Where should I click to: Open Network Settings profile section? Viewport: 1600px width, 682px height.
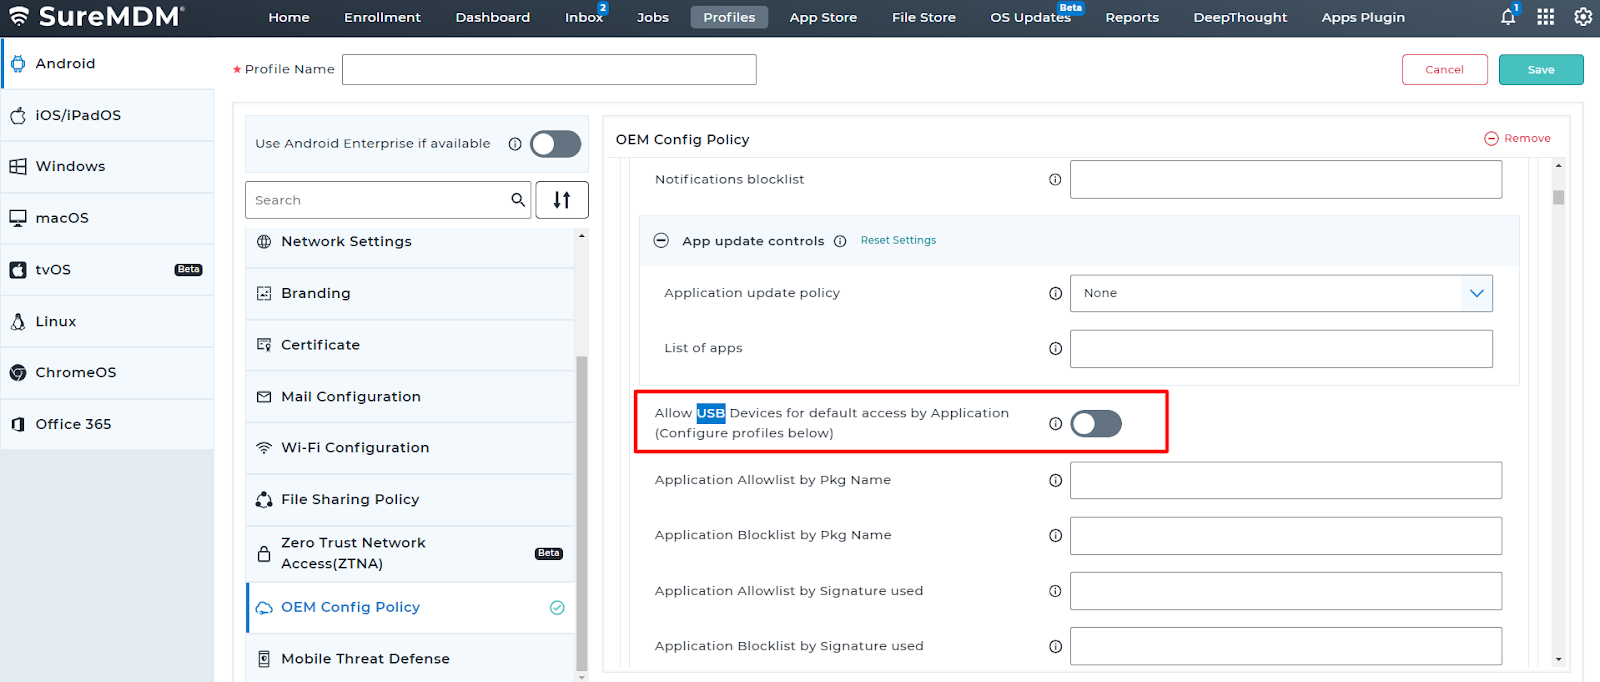[x=410, y=242]
